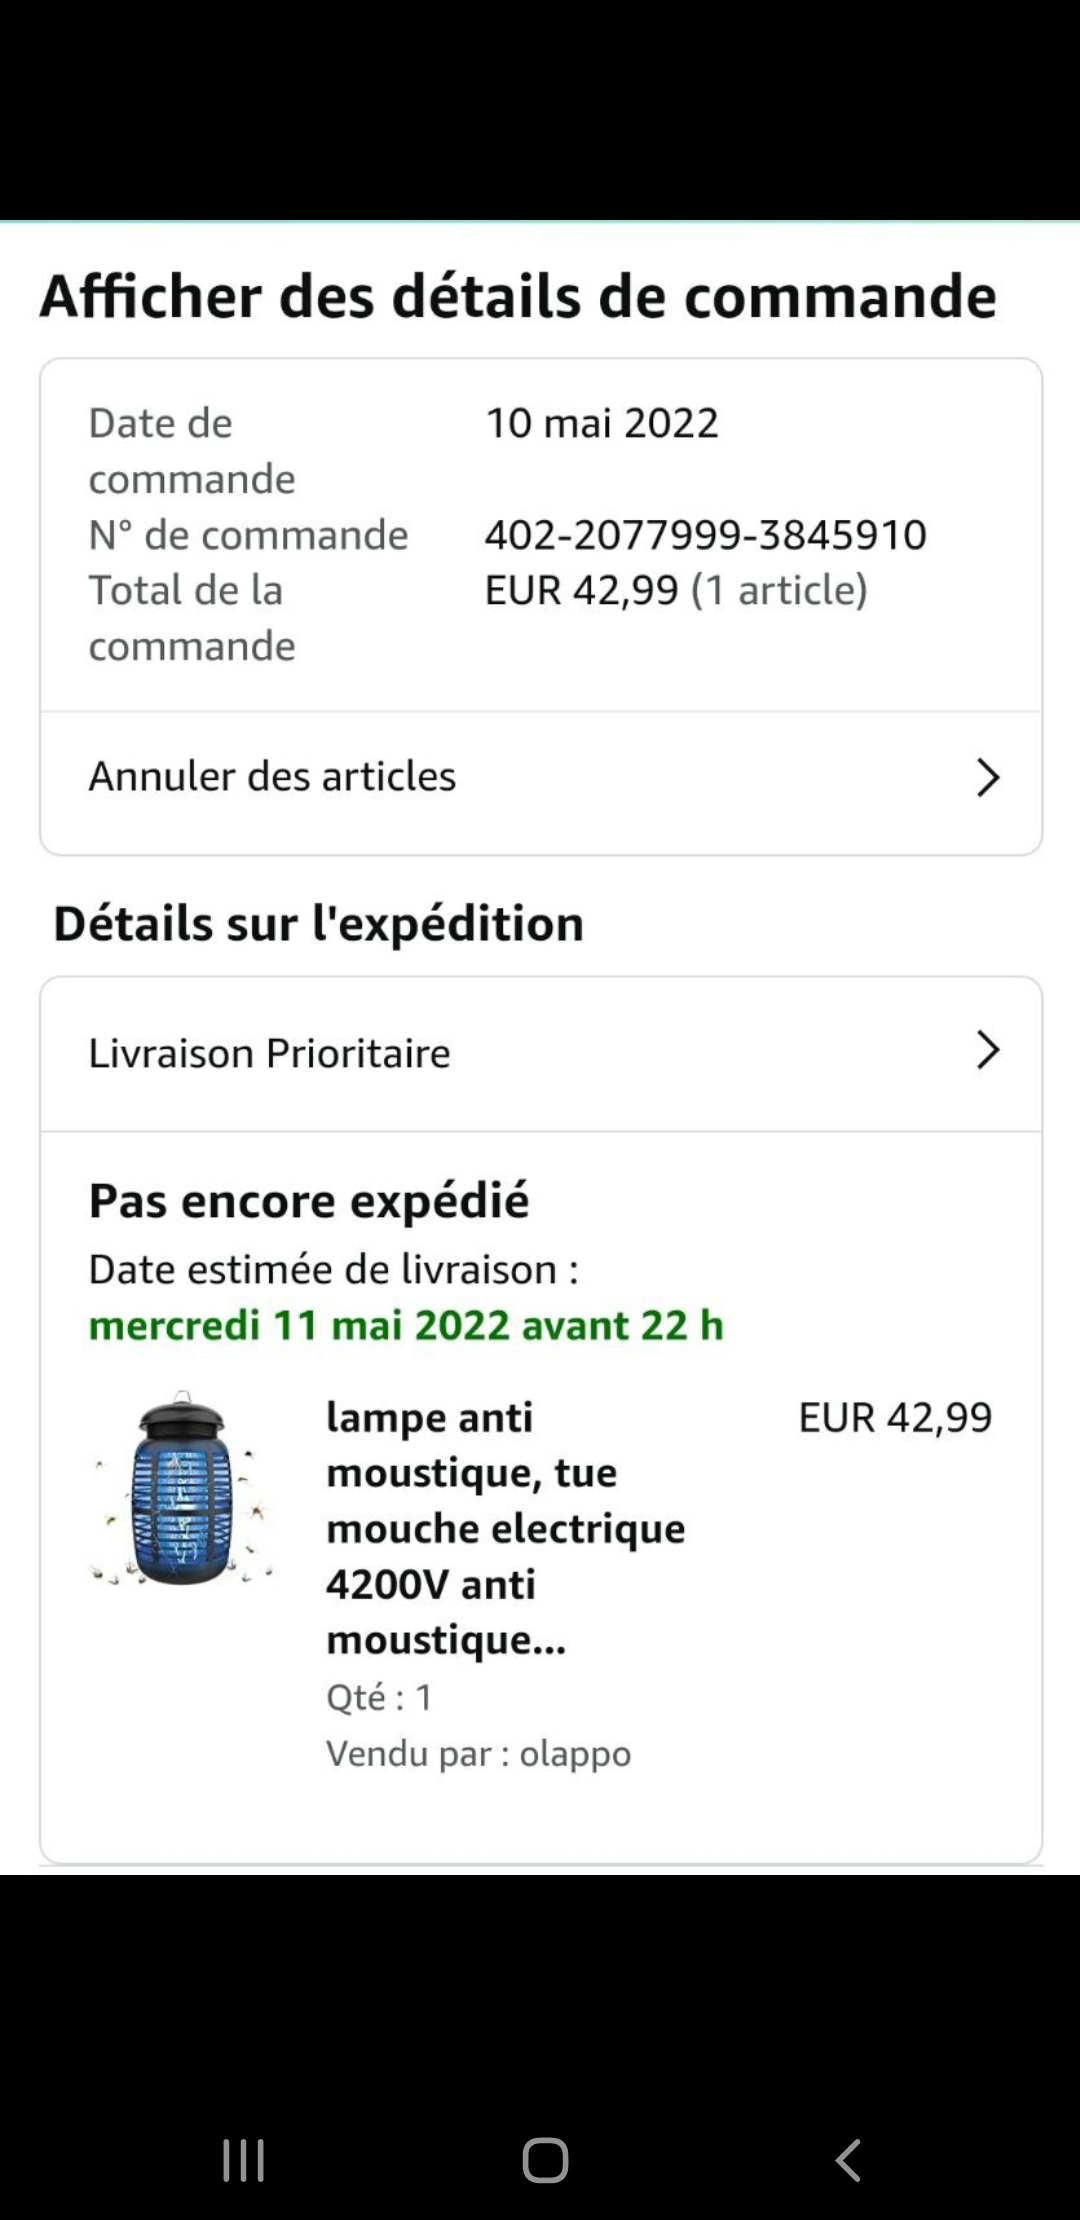1080x2220 pixels.
Task: Click the chevron beside Livraison Prioritaire
Action: (x=987, y=1050)
